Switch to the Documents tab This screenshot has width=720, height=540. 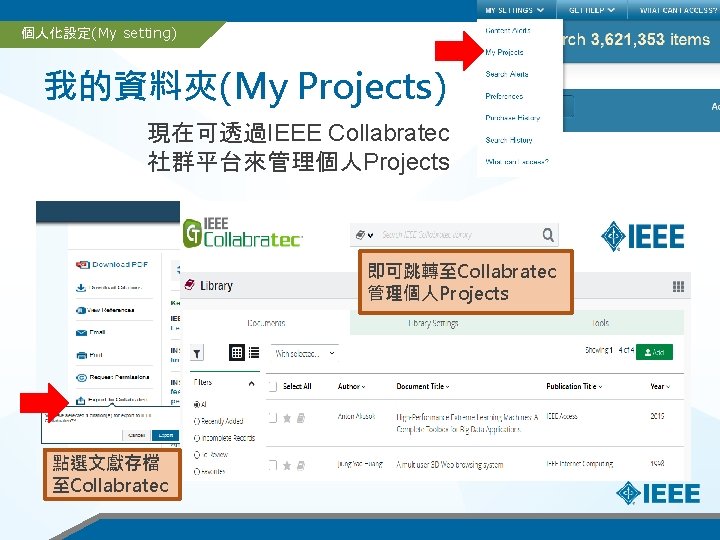(266, 323)
